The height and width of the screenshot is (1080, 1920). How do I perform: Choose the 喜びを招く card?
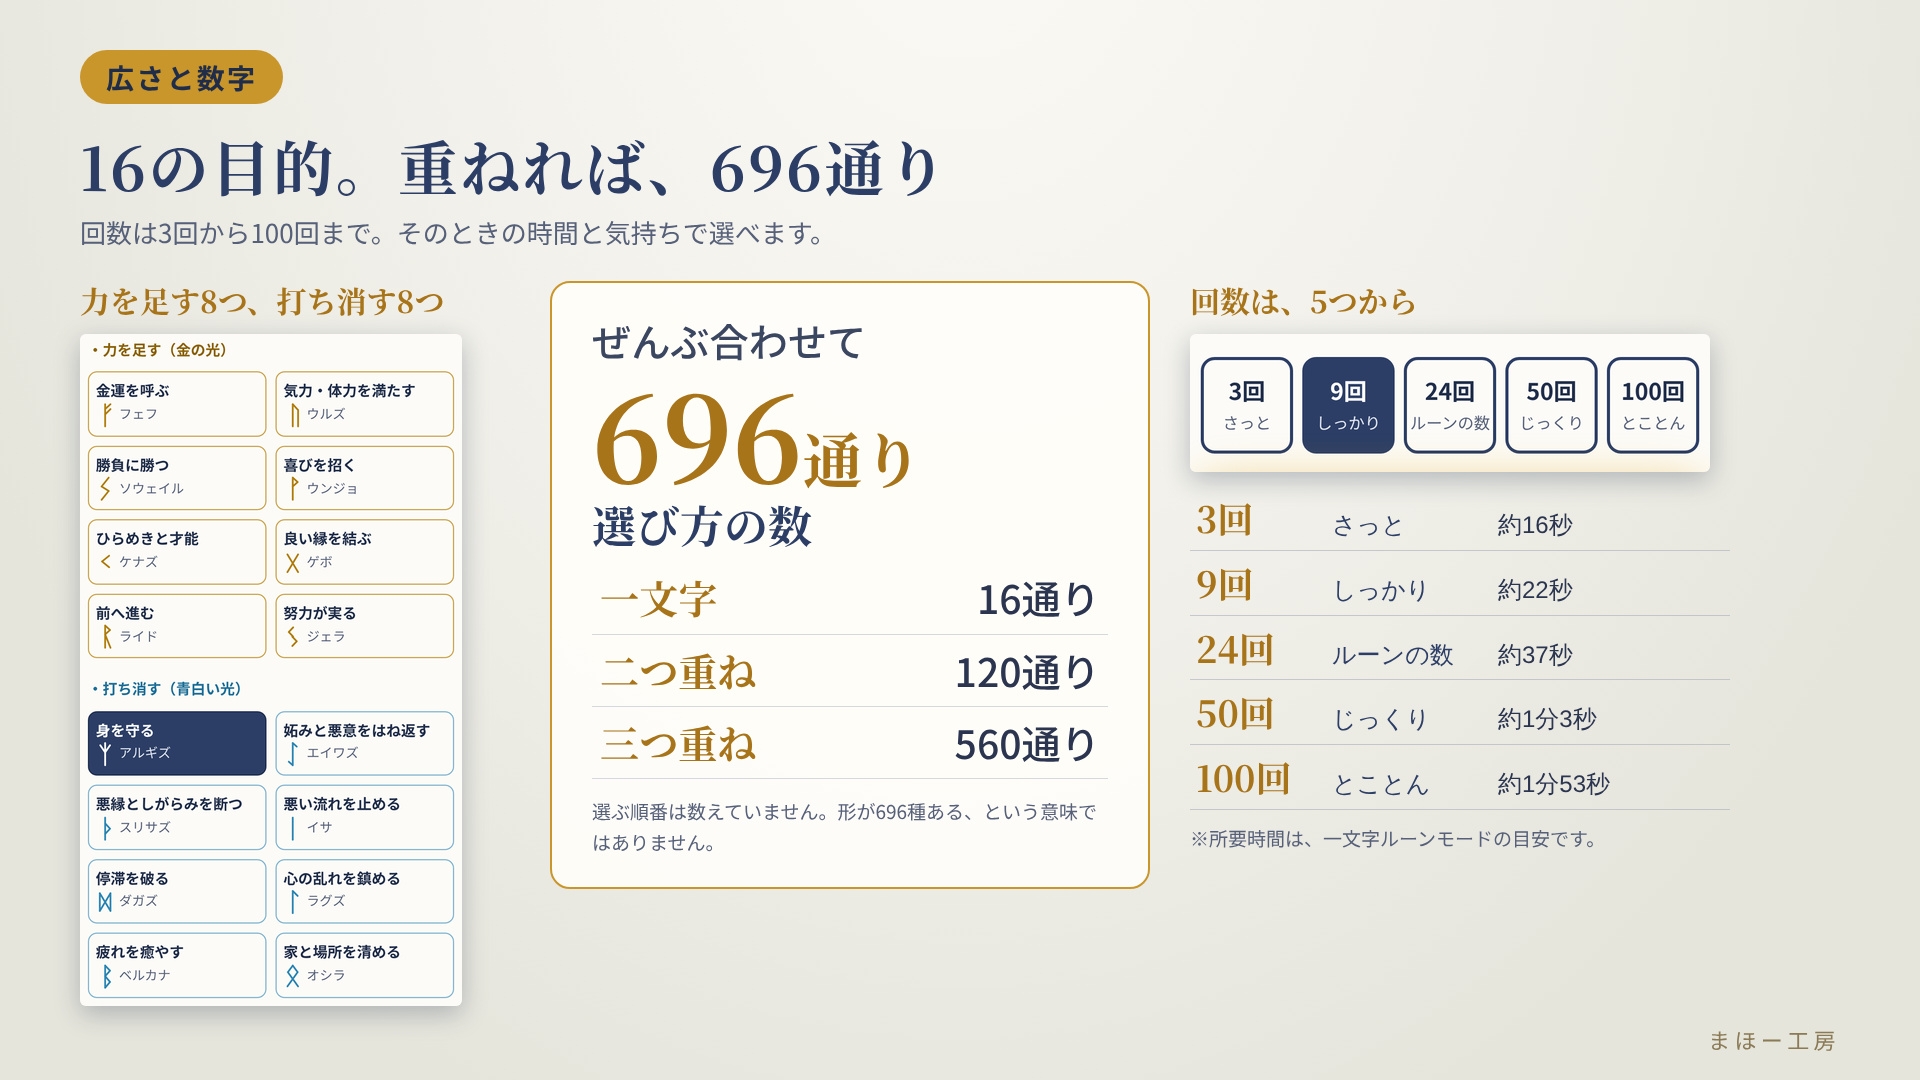pos(365,478)
